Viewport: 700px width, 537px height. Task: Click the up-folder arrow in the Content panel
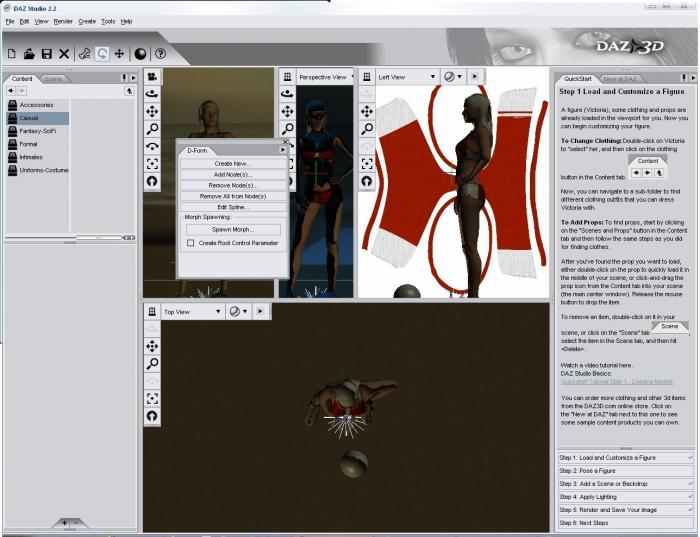click(x=129, y=91)
